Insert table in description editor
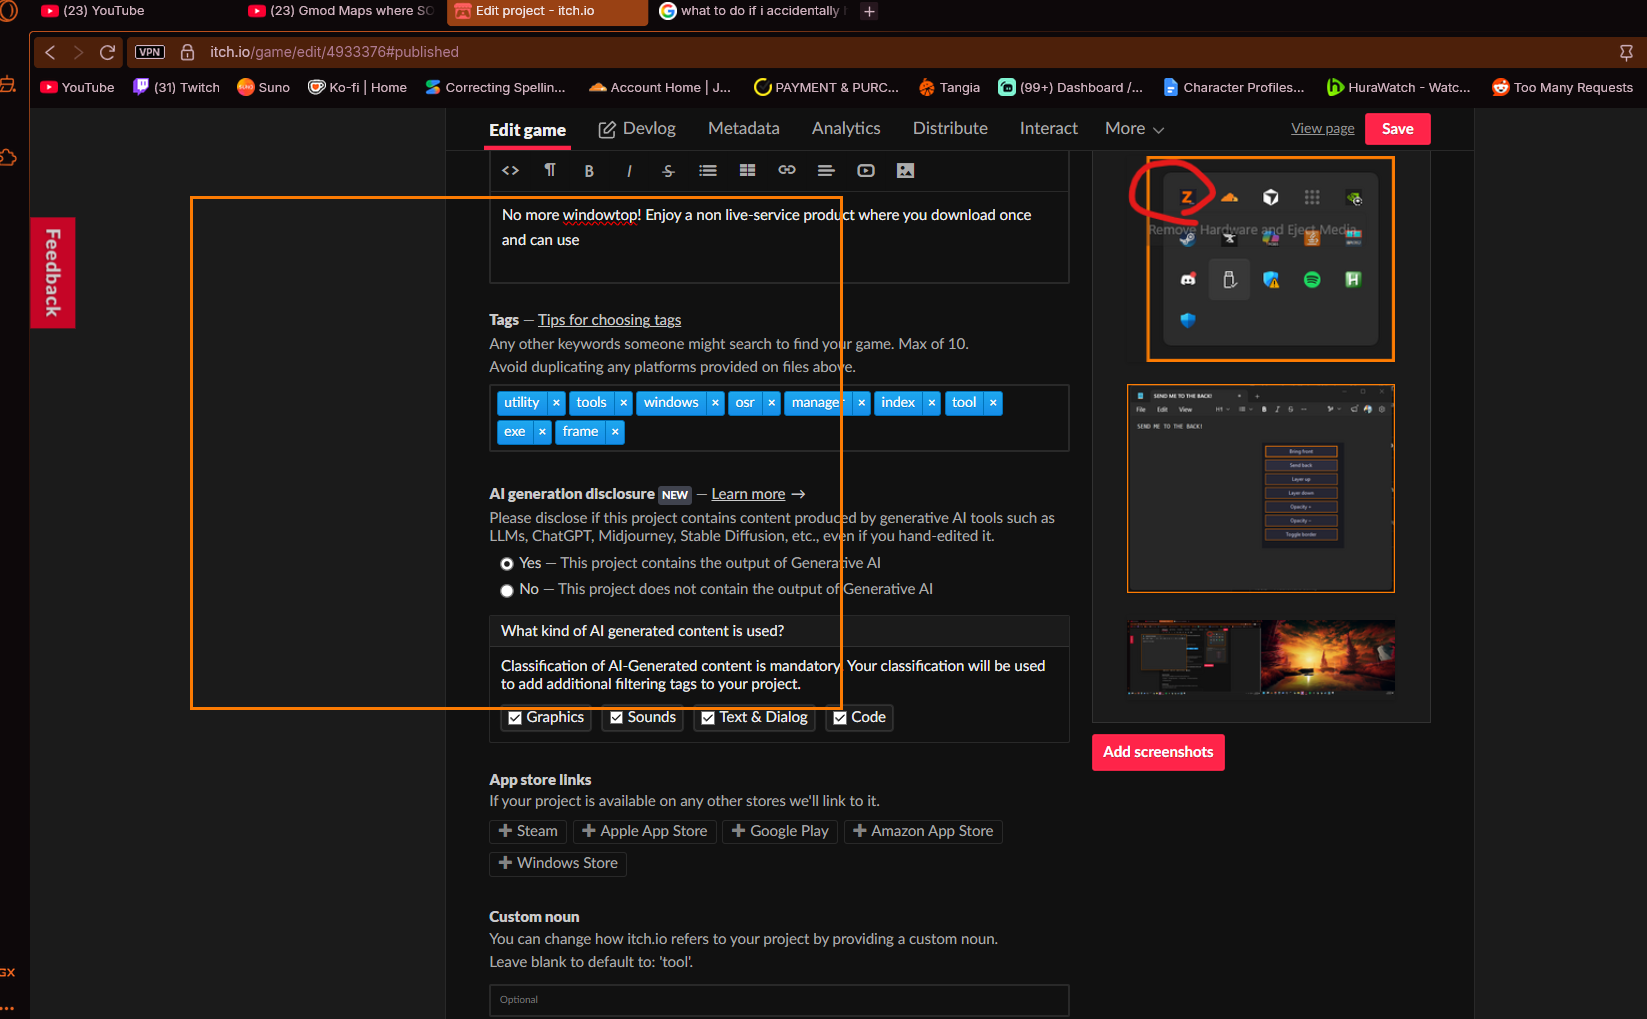1647x1019 pixels. 747,171
